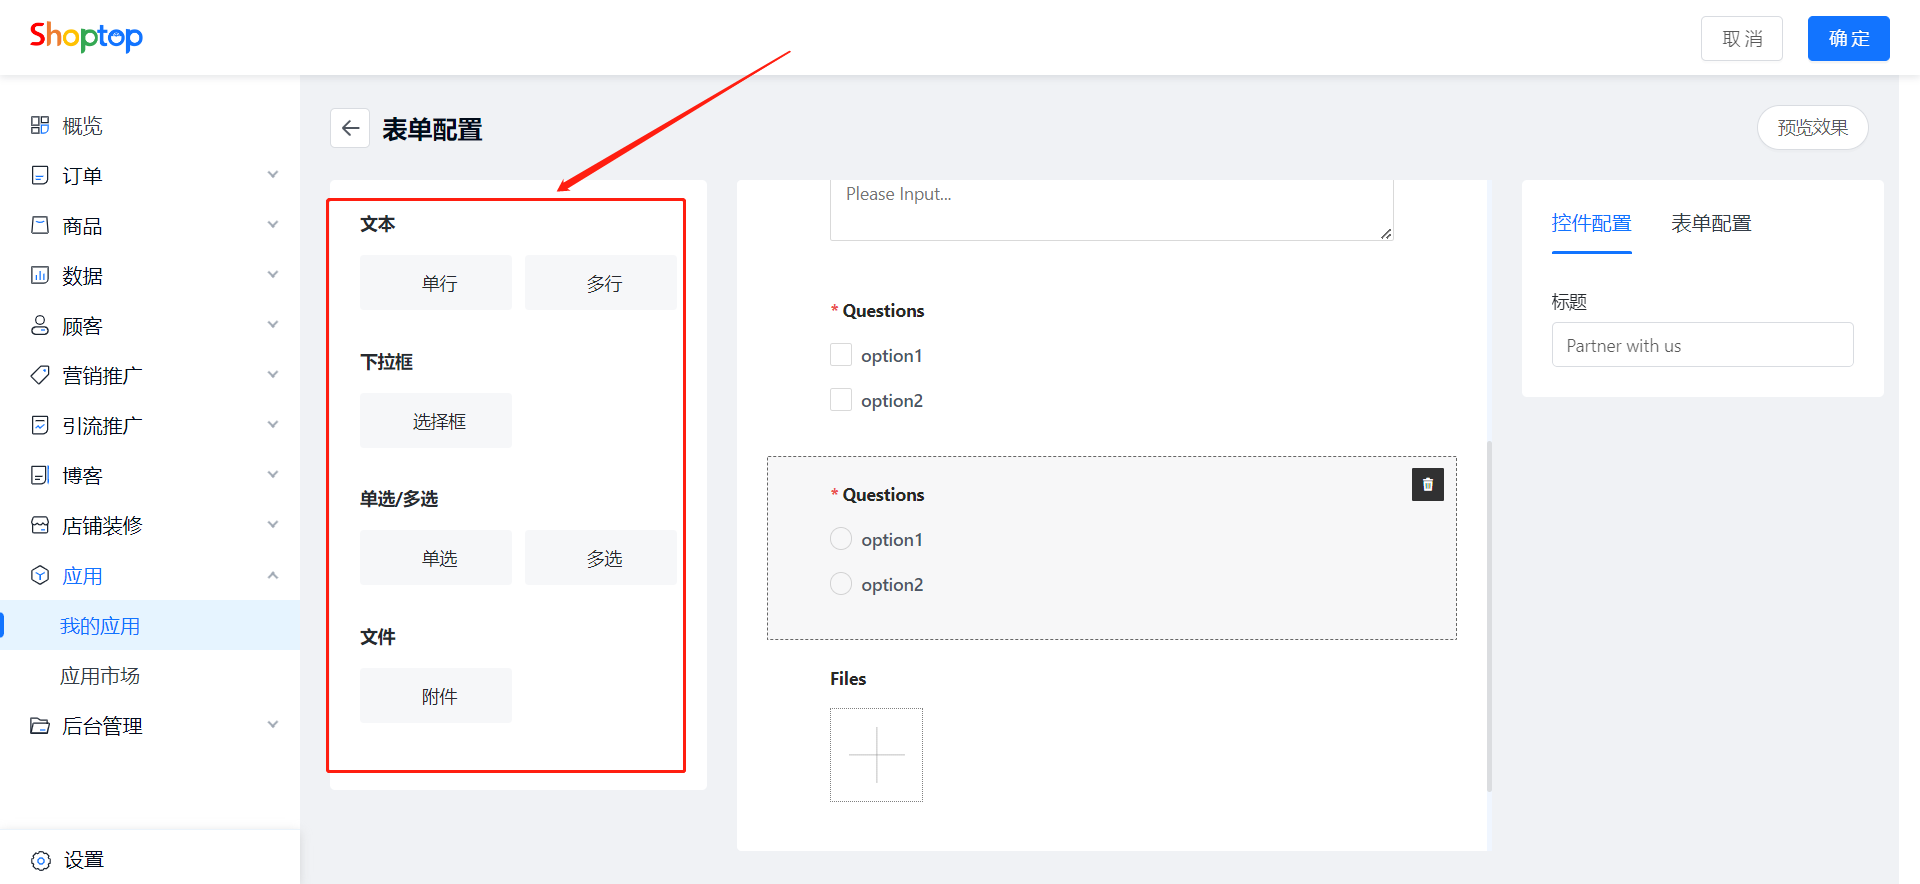Click the 预览效果 preview button
This screenshot has width=1920, height=884.
pyautogui.click(x=1812, y=128)
